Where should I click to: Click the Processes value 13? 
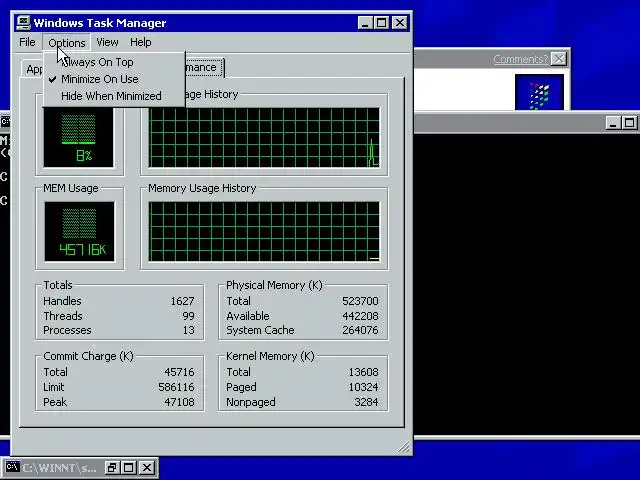(x=189, y=330)
